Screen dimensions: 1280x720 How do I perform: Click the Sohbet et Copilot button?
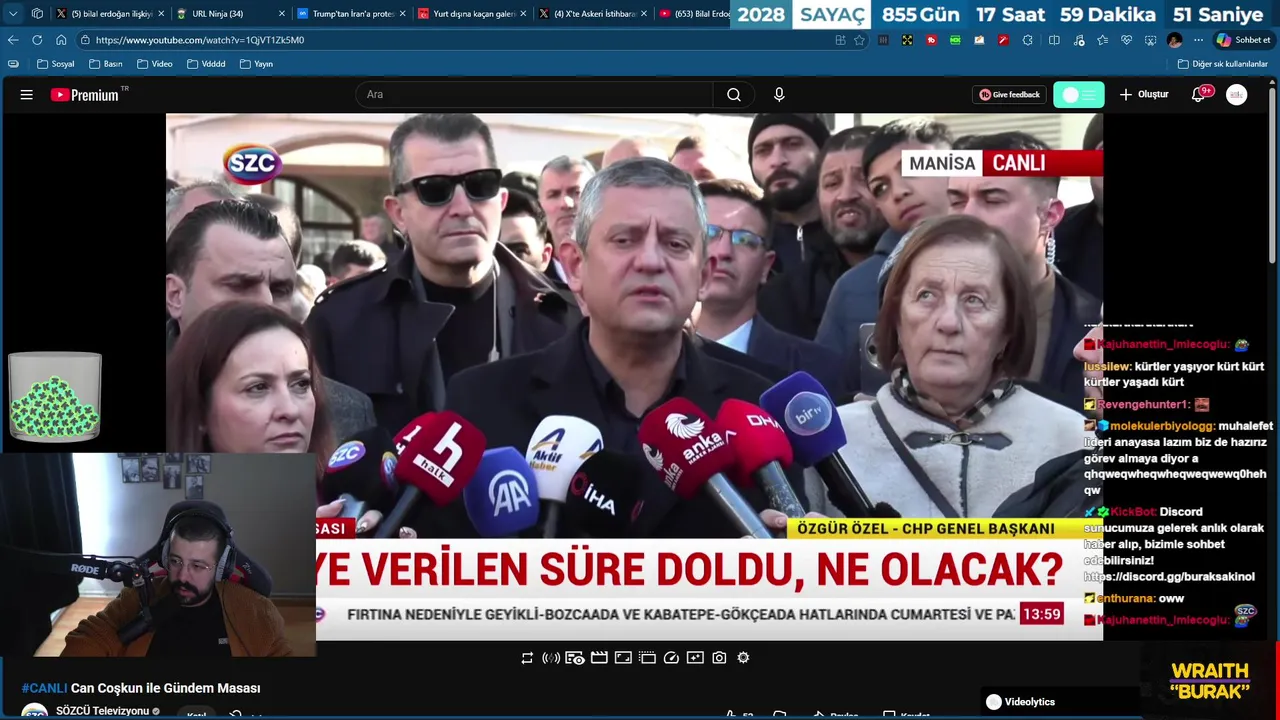tap(1243, 40)
